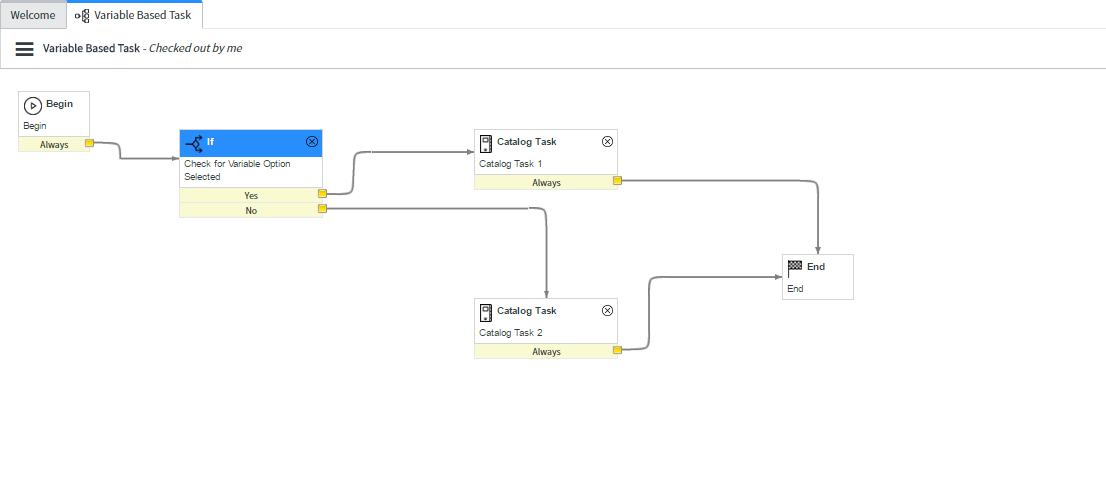Click the Yes condition connector square
The width and height of the screenshot is (1106, 480).
322,195
